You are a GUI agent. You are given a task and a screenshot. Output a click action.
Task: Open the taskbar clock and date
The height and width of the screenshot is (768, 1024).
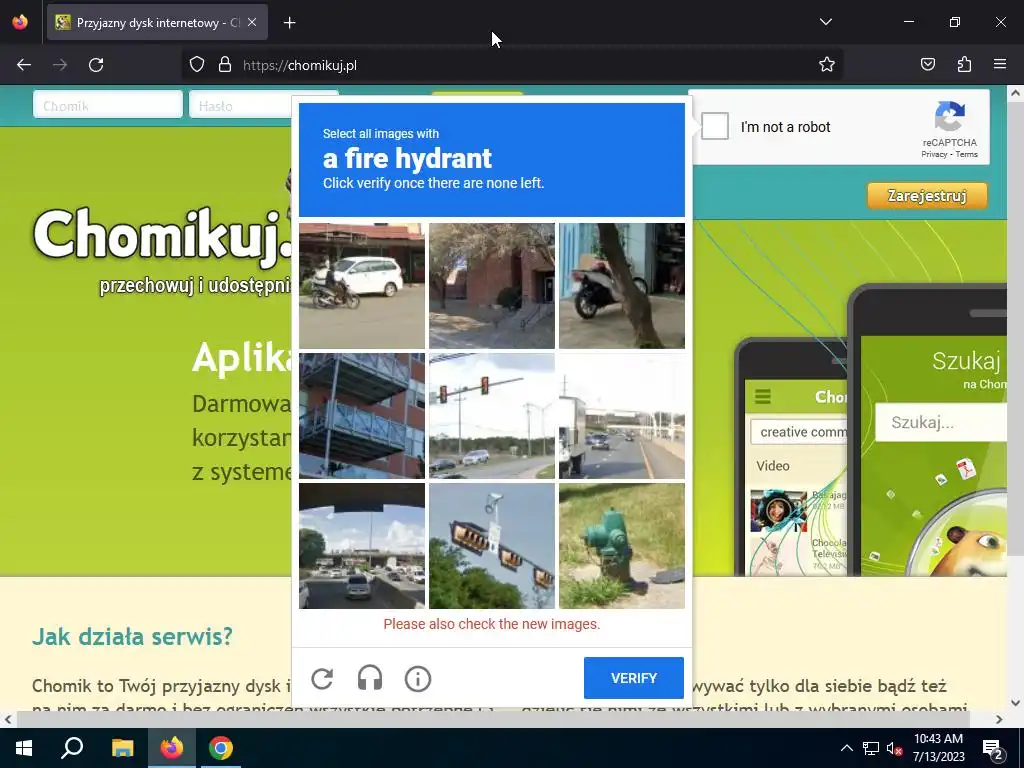click(938, 748)
